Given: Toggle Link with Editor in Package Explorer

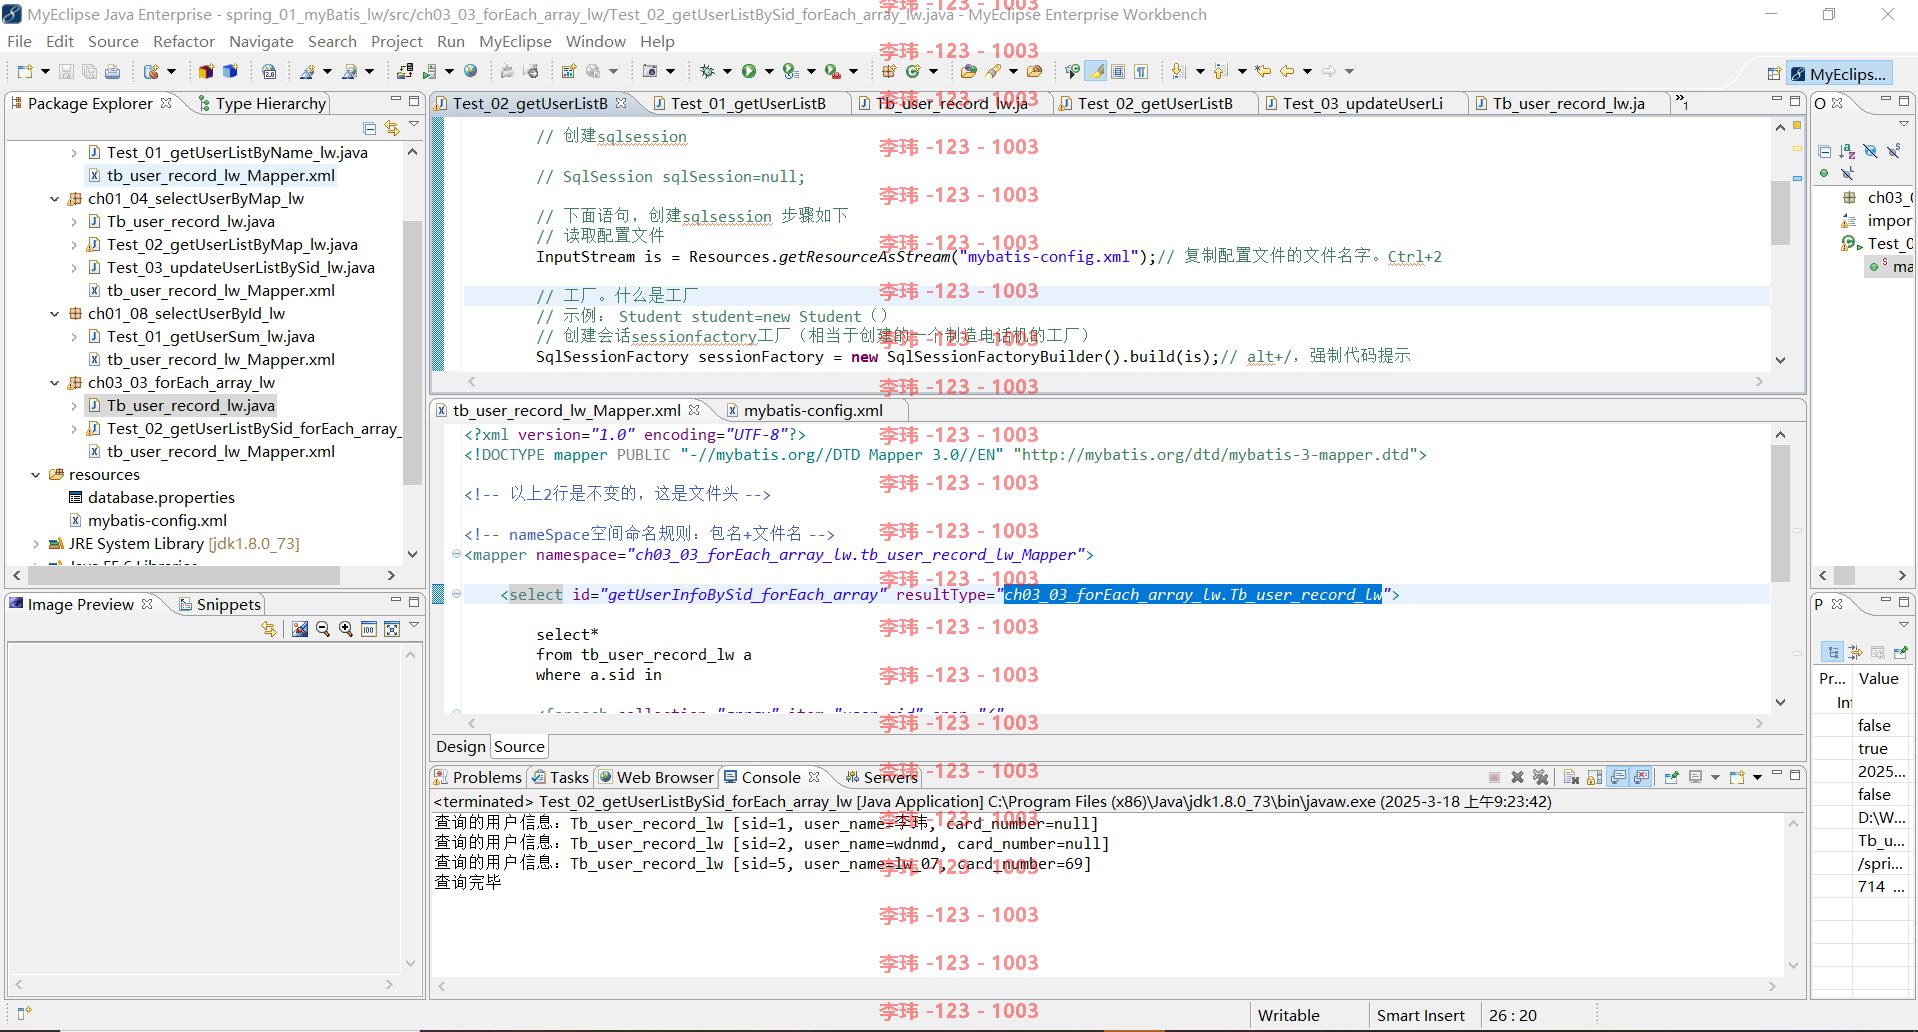Looking at the screenshot, I should (x=392, y=128).
